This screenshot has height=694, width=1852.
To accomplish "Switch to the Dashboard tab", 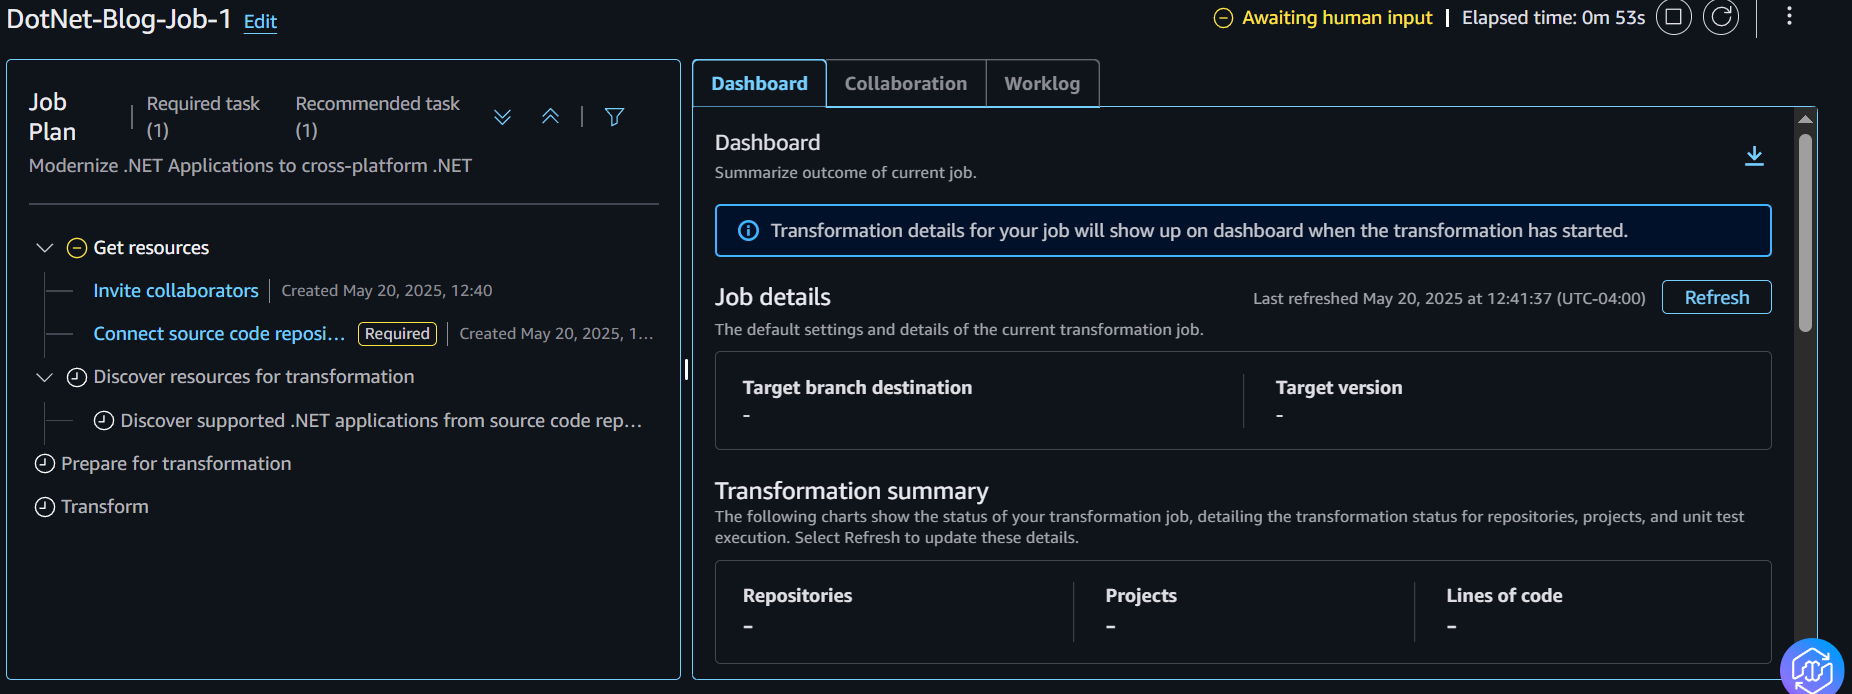I will point(759,84).
